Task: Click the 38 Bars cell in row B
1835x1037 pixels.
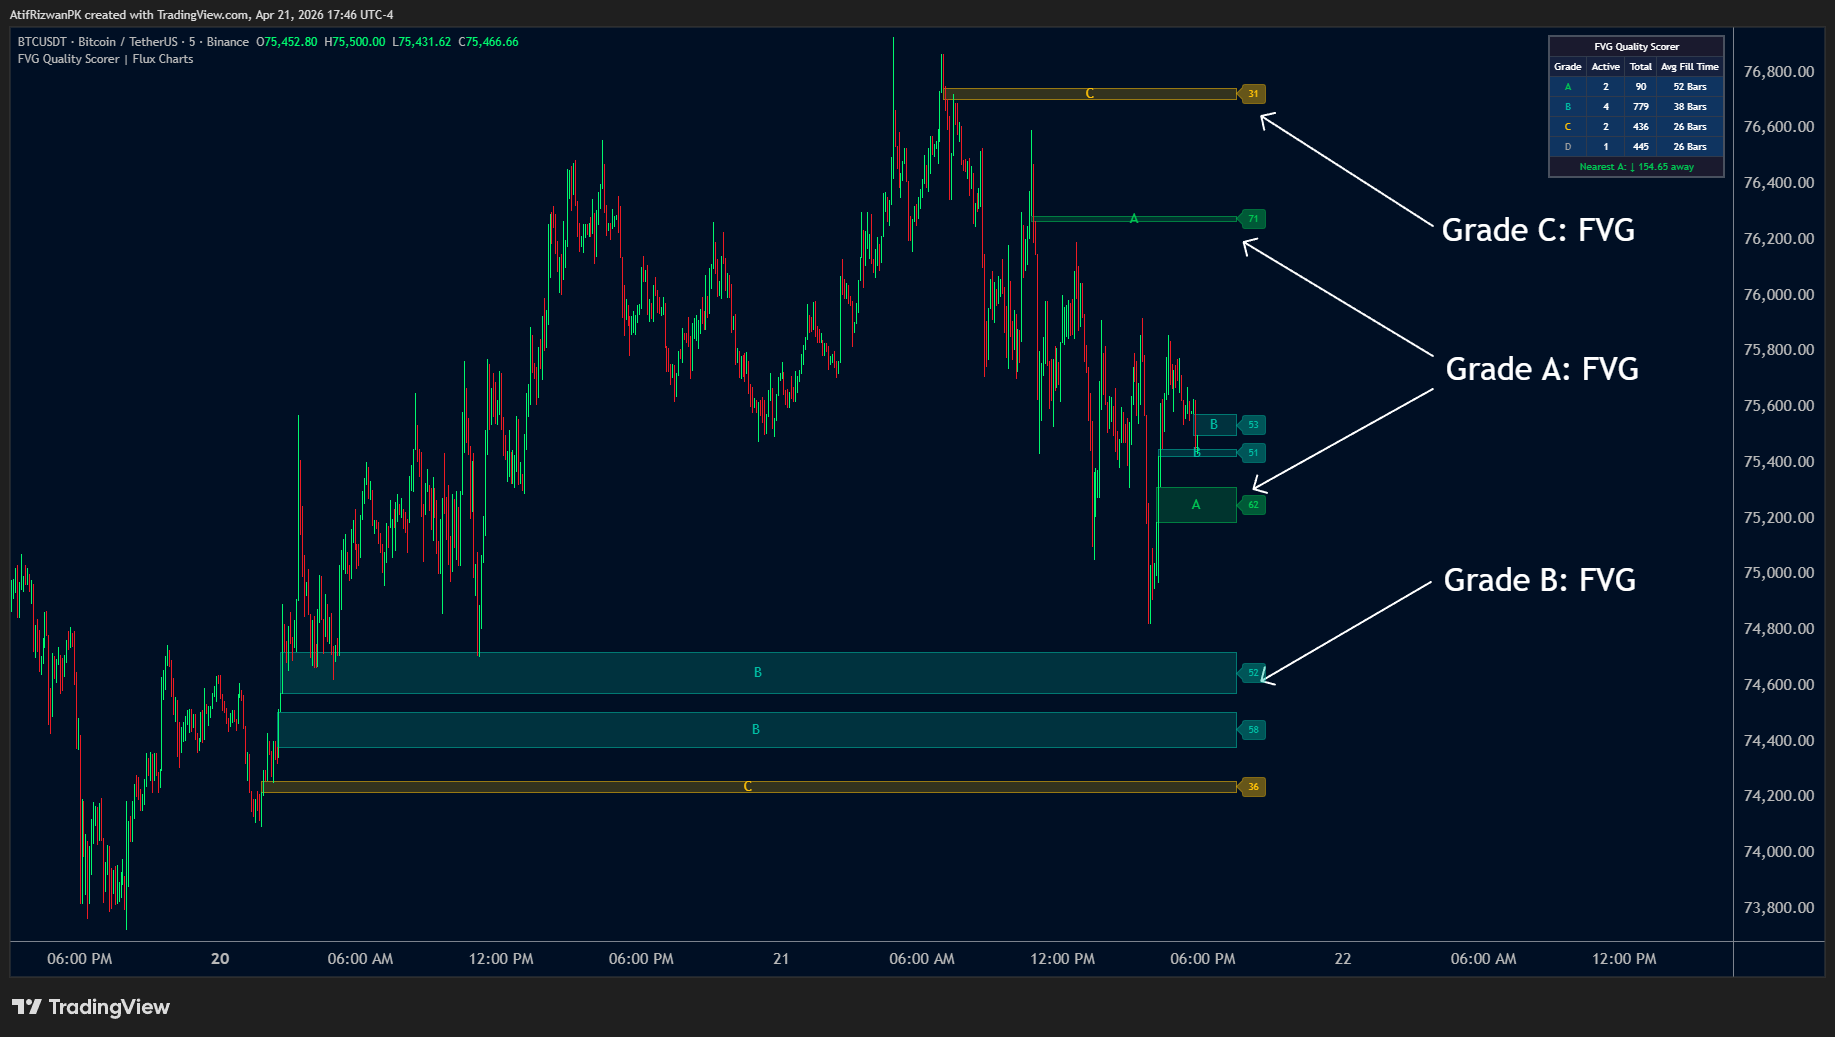Action: [x=1690, y=107]
